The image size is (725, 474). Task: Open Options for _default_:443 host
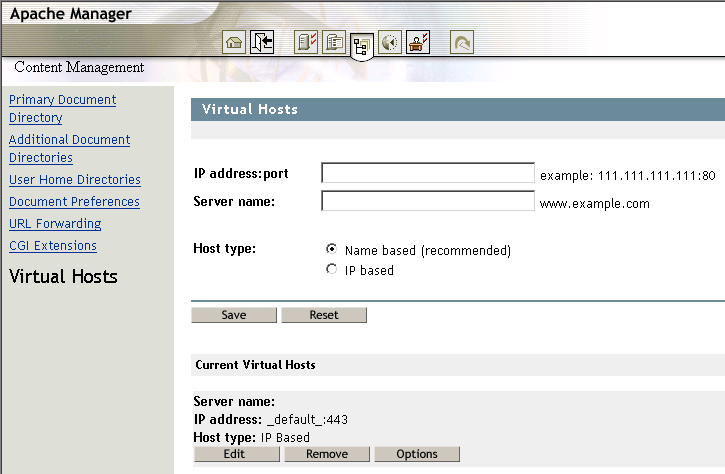417,454
